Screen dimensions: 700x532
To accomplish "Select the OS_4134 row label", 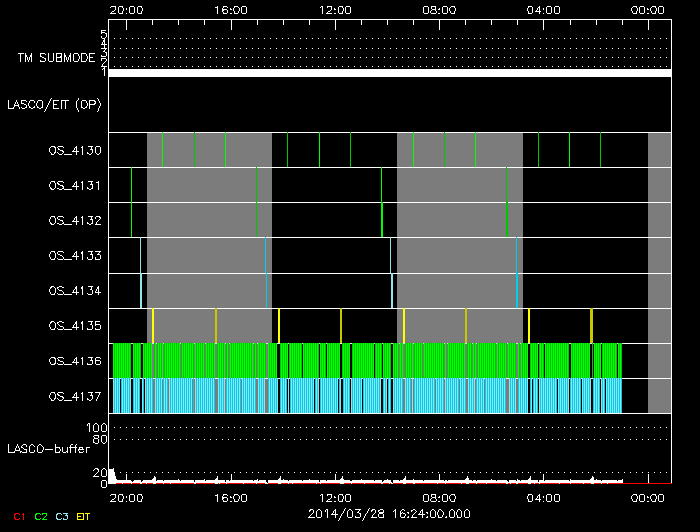I will [x=74, y=291].
